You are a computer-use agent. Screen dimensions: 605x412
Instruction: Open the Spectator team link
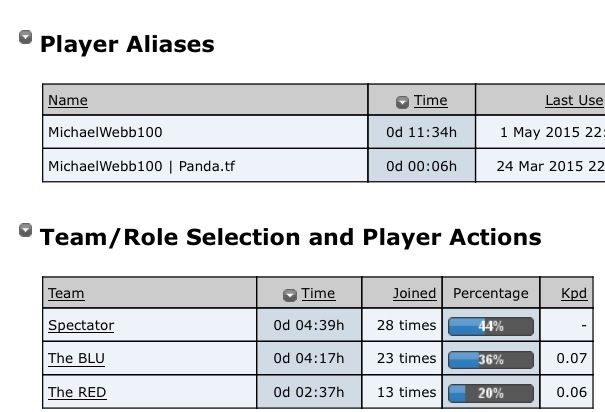tap(81, 325)
